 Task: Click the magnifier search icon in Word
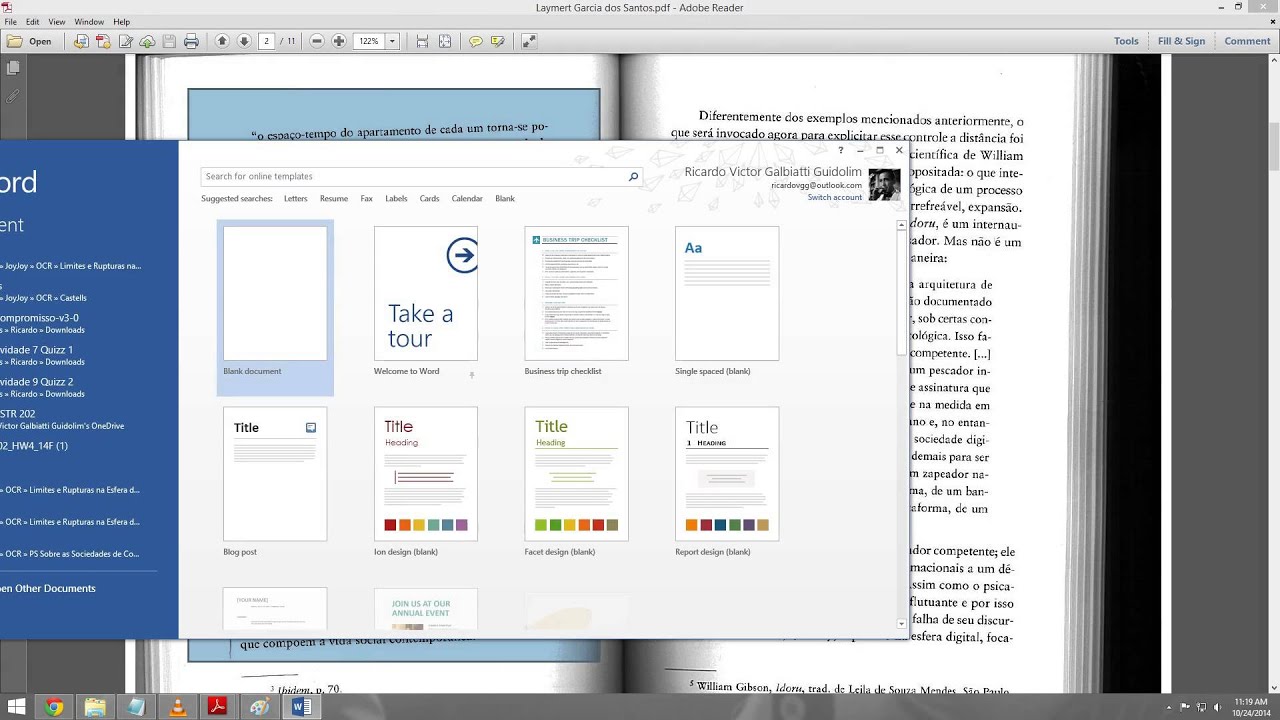[633, 176]
